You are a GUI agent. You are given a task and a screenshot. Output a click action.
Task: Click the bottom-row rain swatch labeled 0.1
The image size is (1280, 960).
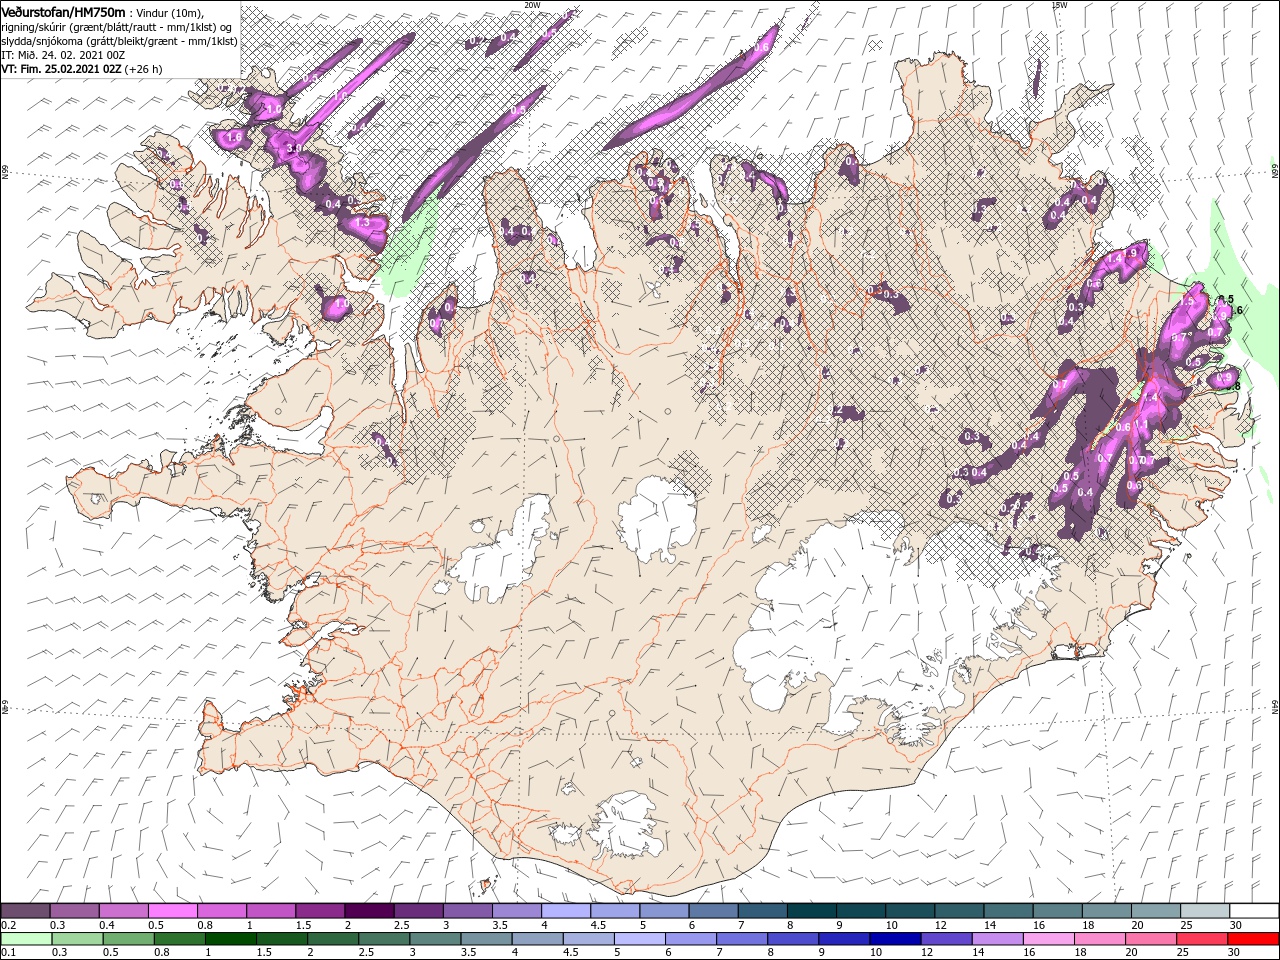tap(26, 939)
